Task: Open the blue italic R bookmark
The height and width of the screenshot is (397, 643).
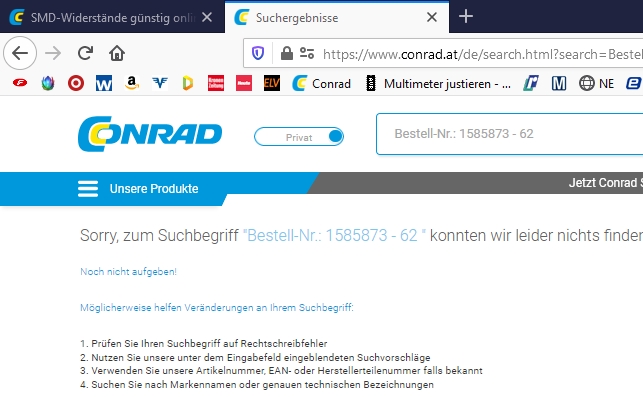Action: pyautogui.click(x=531, y=83)
